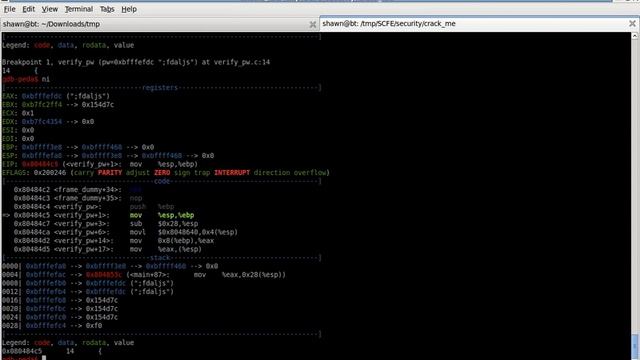This screenshot has height=360, width=640.
Task: Click the ECX: 0x1 line
Action: [x=18, y=113]
